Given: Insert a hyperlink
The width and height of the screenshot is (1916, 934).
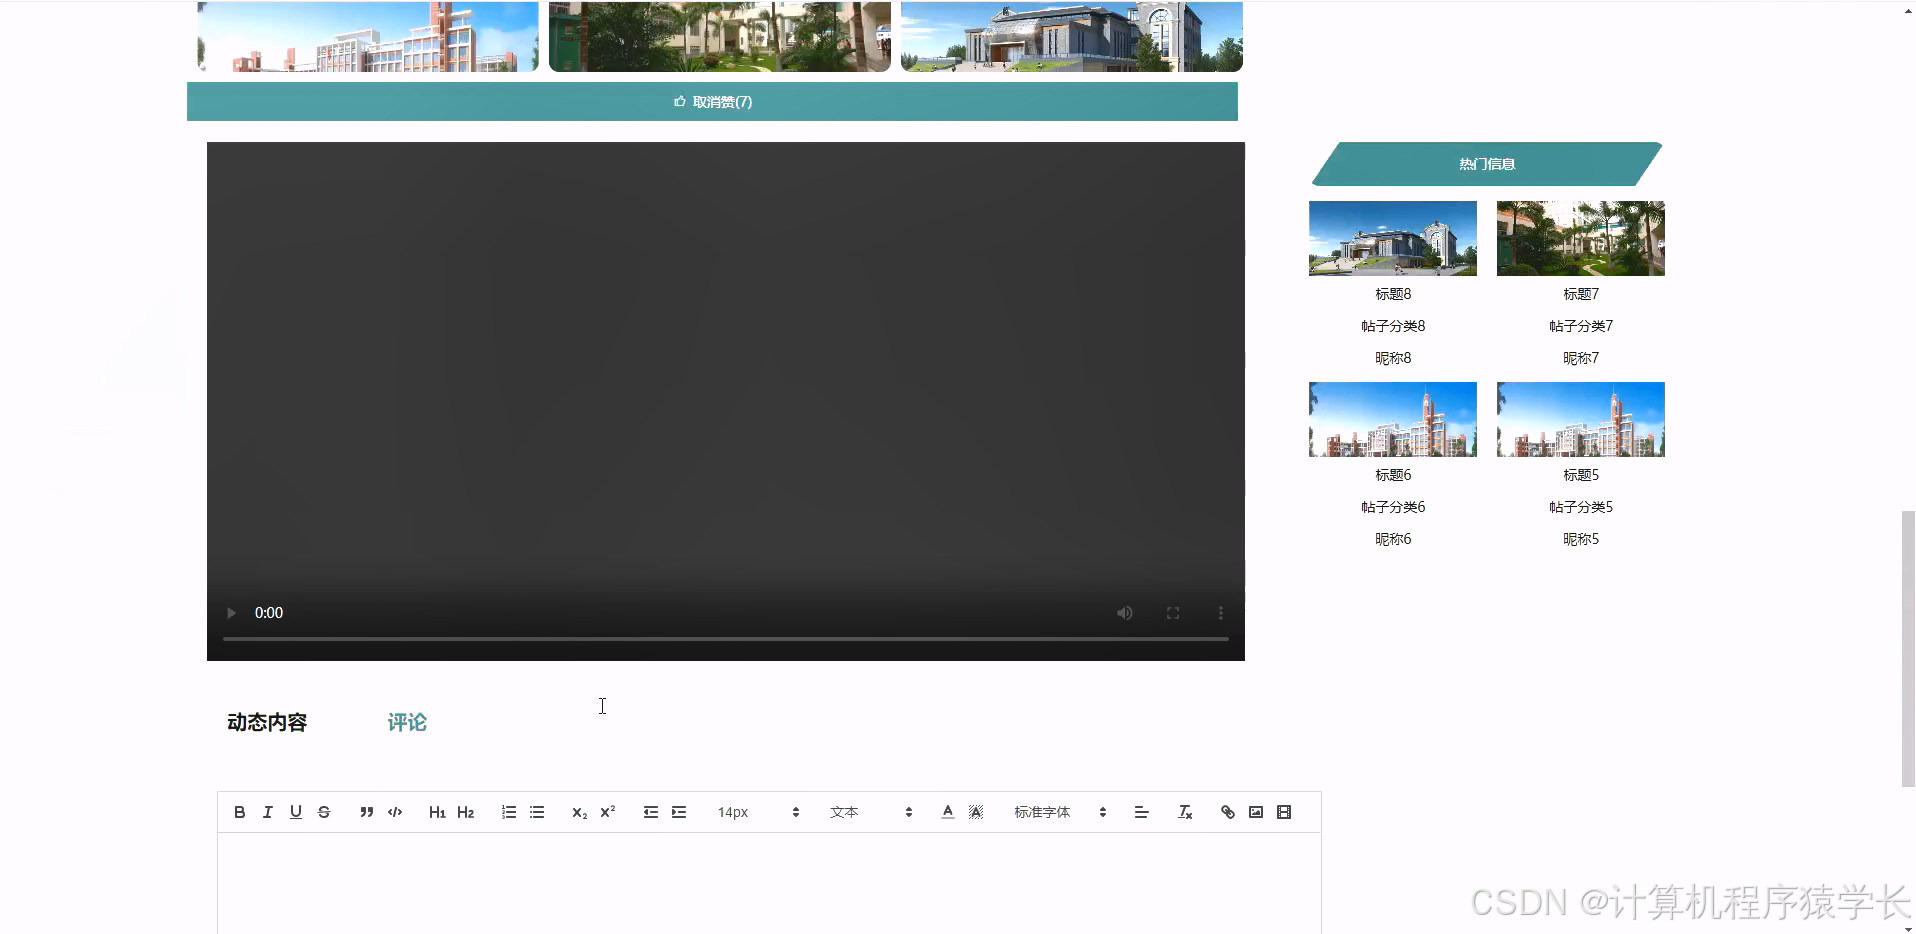Looking at the screenshot, I should click(x=1228, y=812).
